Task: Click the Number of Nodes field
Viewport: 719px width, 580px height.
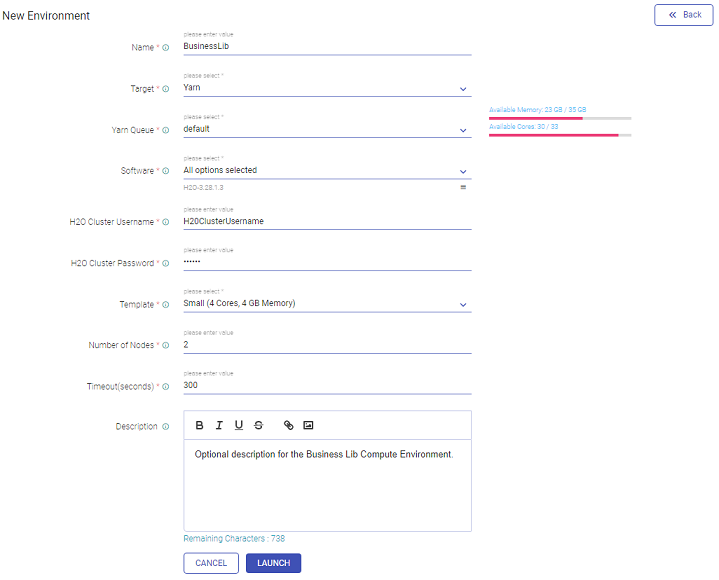Action: (x=327, y=345)
